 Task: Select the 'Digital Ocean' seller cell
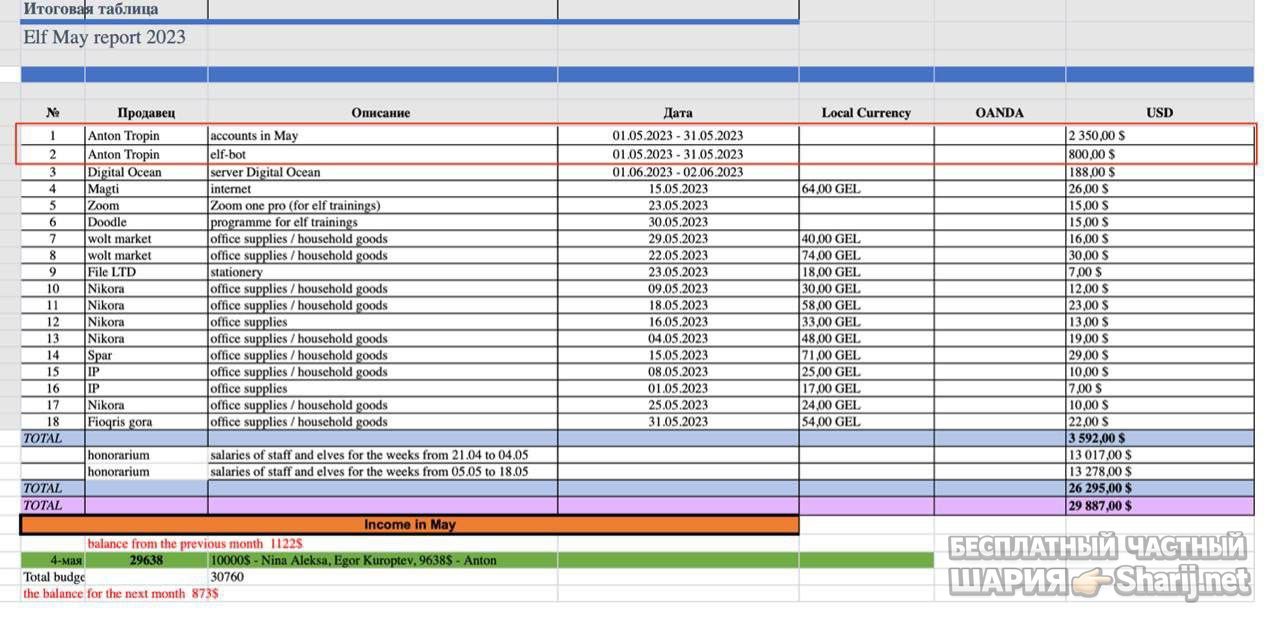pos(146,172)
